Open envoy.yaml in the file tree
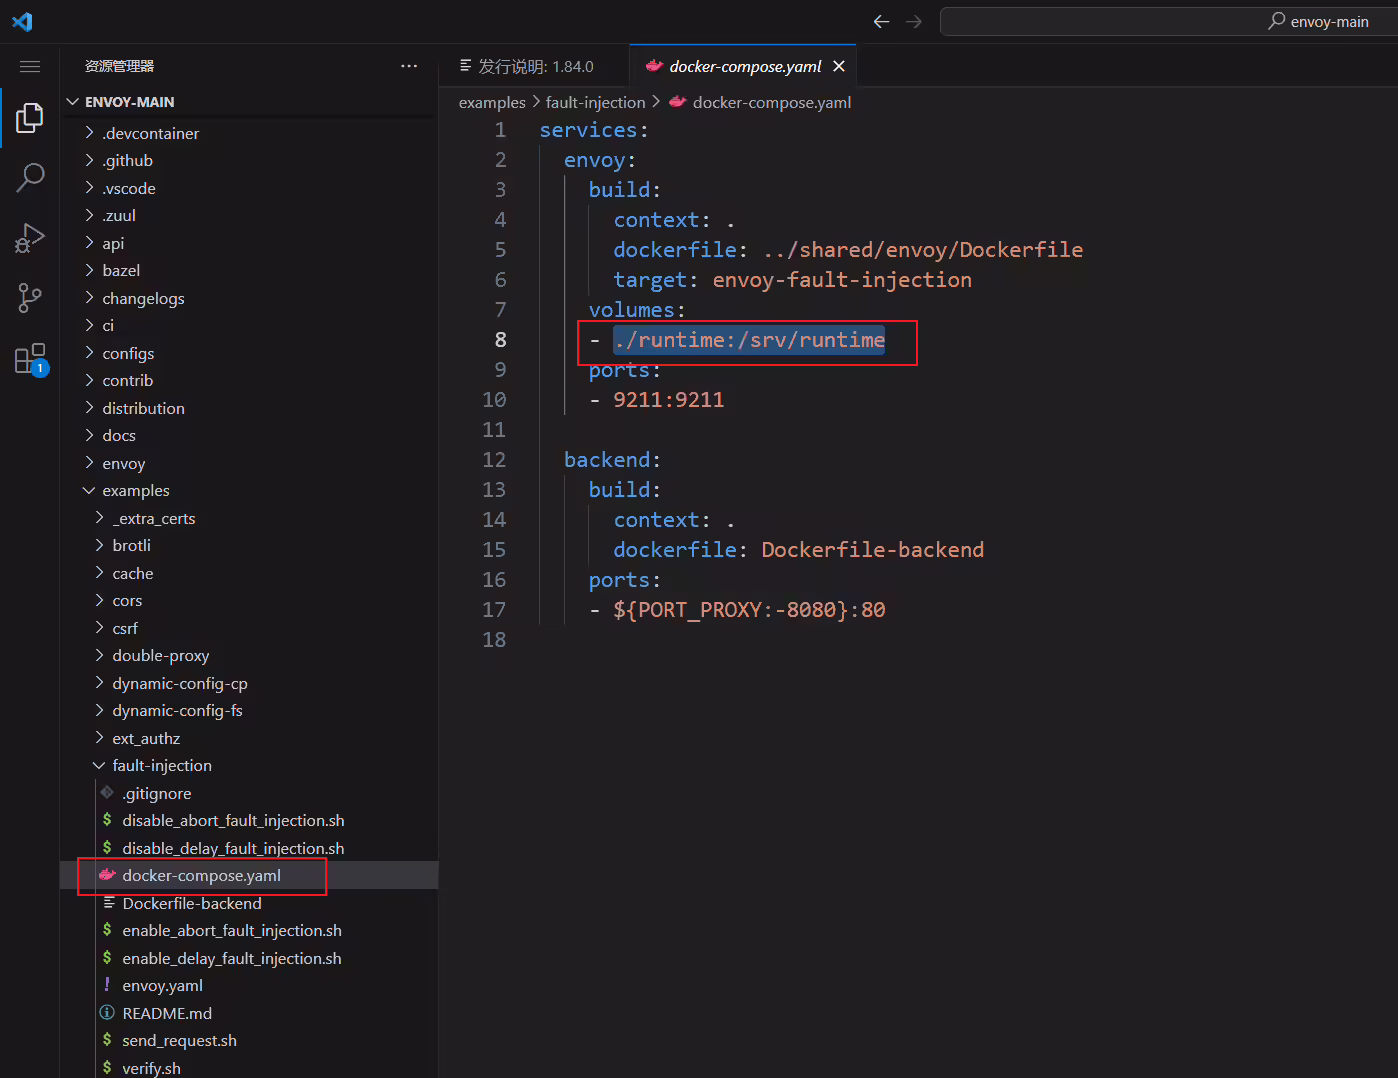The height and width of the screenshot is (1078, 1398). 162,986
